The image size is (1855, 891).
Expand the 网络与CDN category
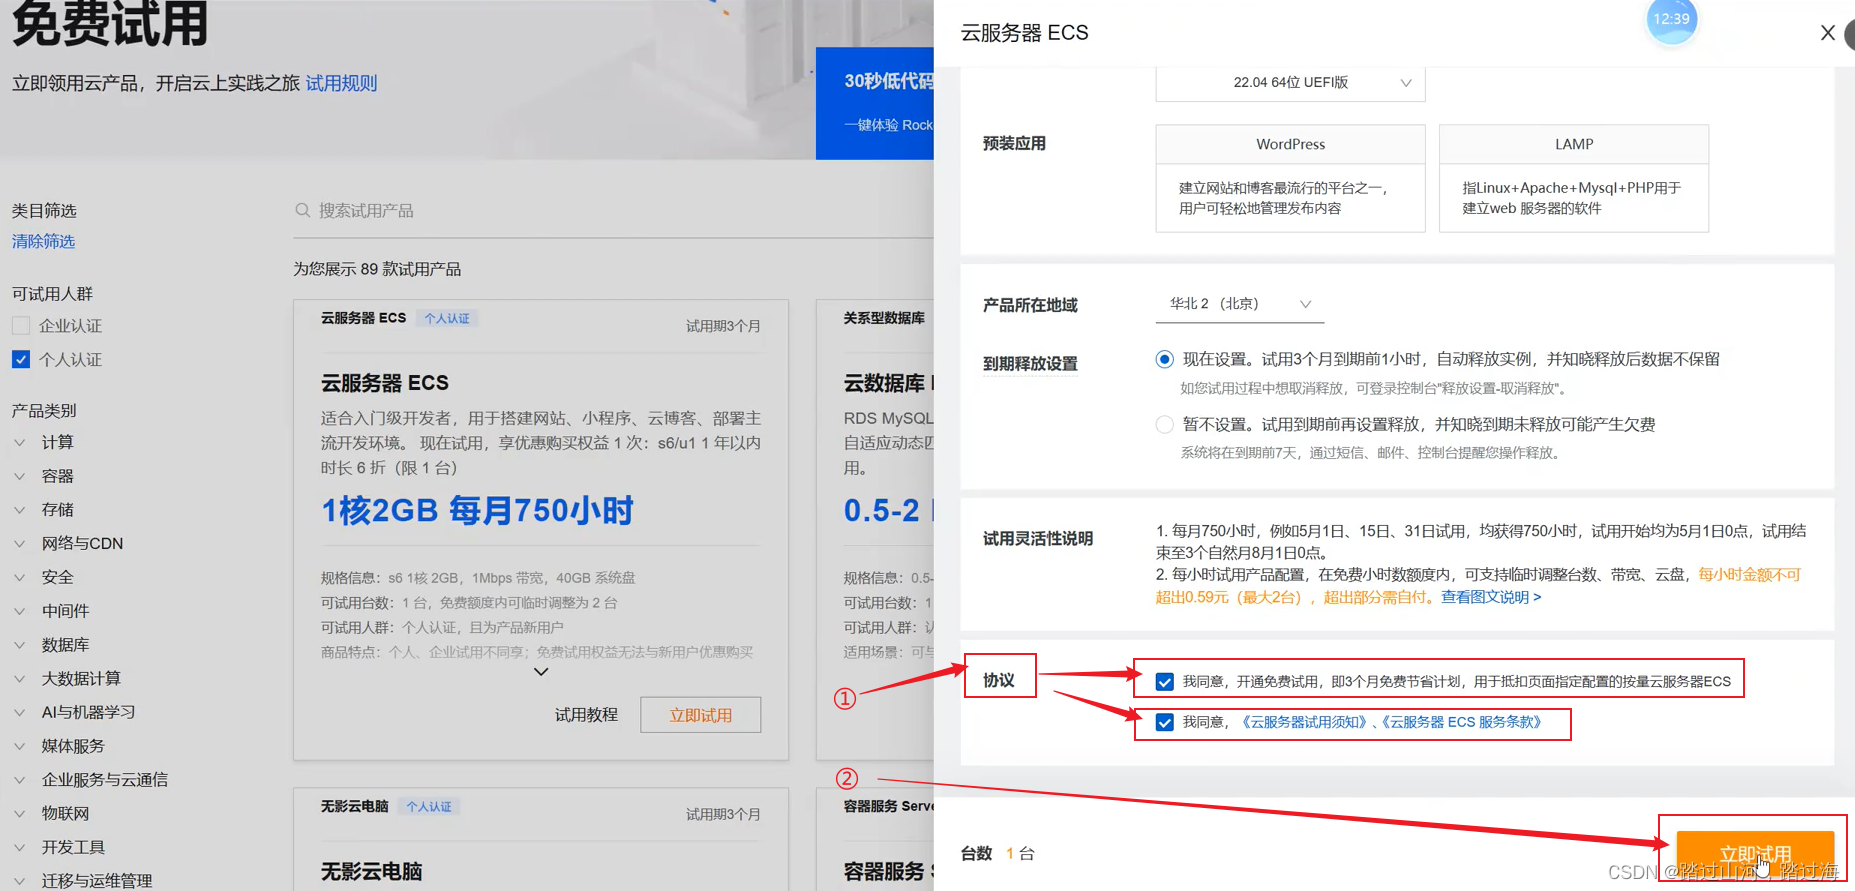(x=20, y=543)
